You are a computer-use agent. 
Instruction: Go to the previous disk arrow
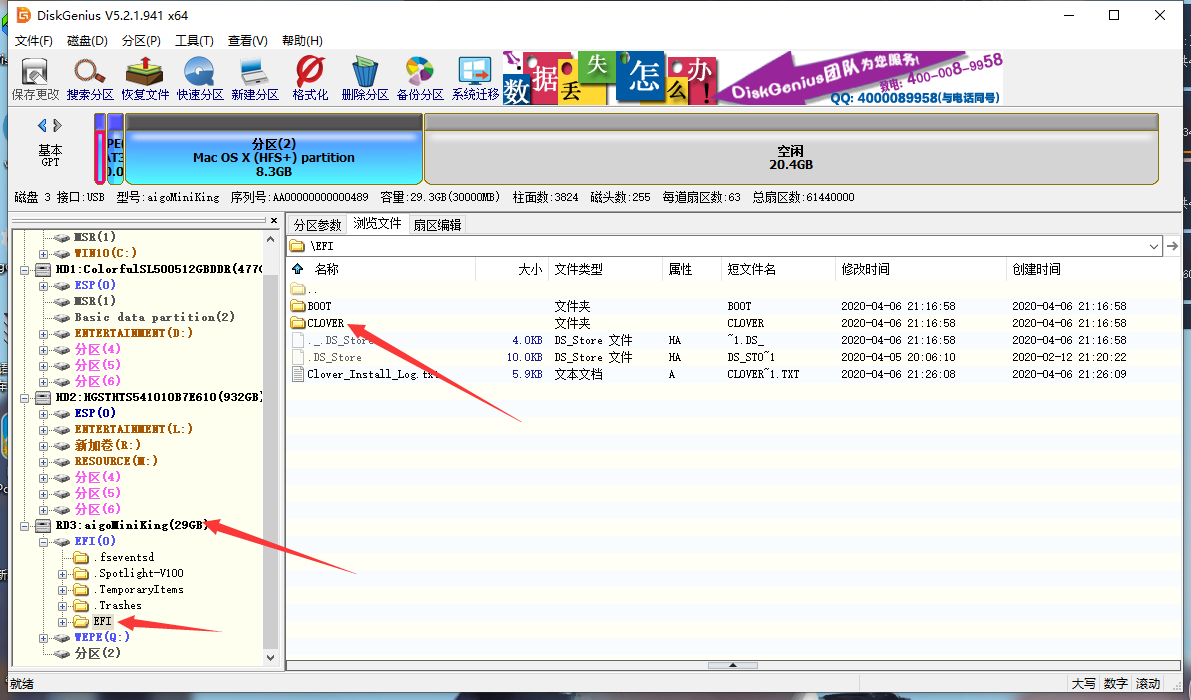pos(43,125)
